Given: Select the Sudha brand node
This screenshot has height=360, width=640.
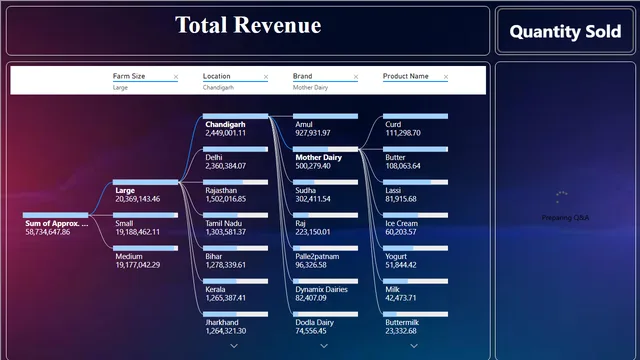Looking at the screenshot, I should click(x=325, y=191).
